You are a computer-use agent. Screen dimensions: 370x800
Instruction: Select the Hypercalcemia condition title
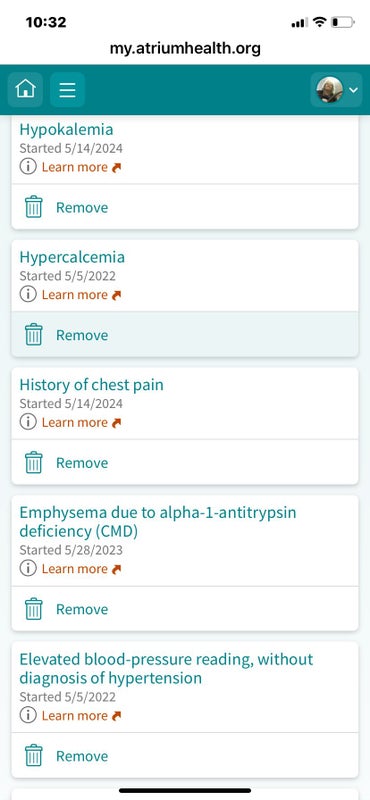72,257
